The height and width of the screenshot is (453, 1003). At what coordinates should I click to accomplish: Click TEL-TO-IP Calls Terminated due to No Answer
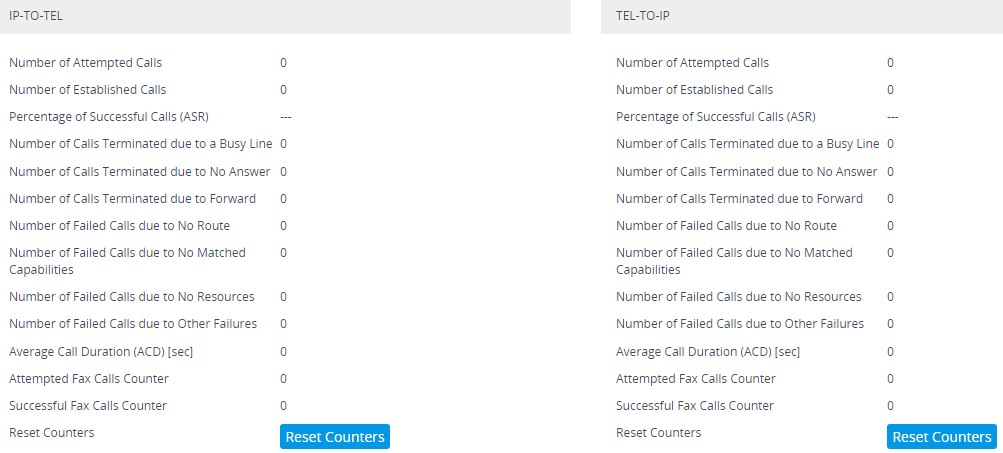point(746,171)
